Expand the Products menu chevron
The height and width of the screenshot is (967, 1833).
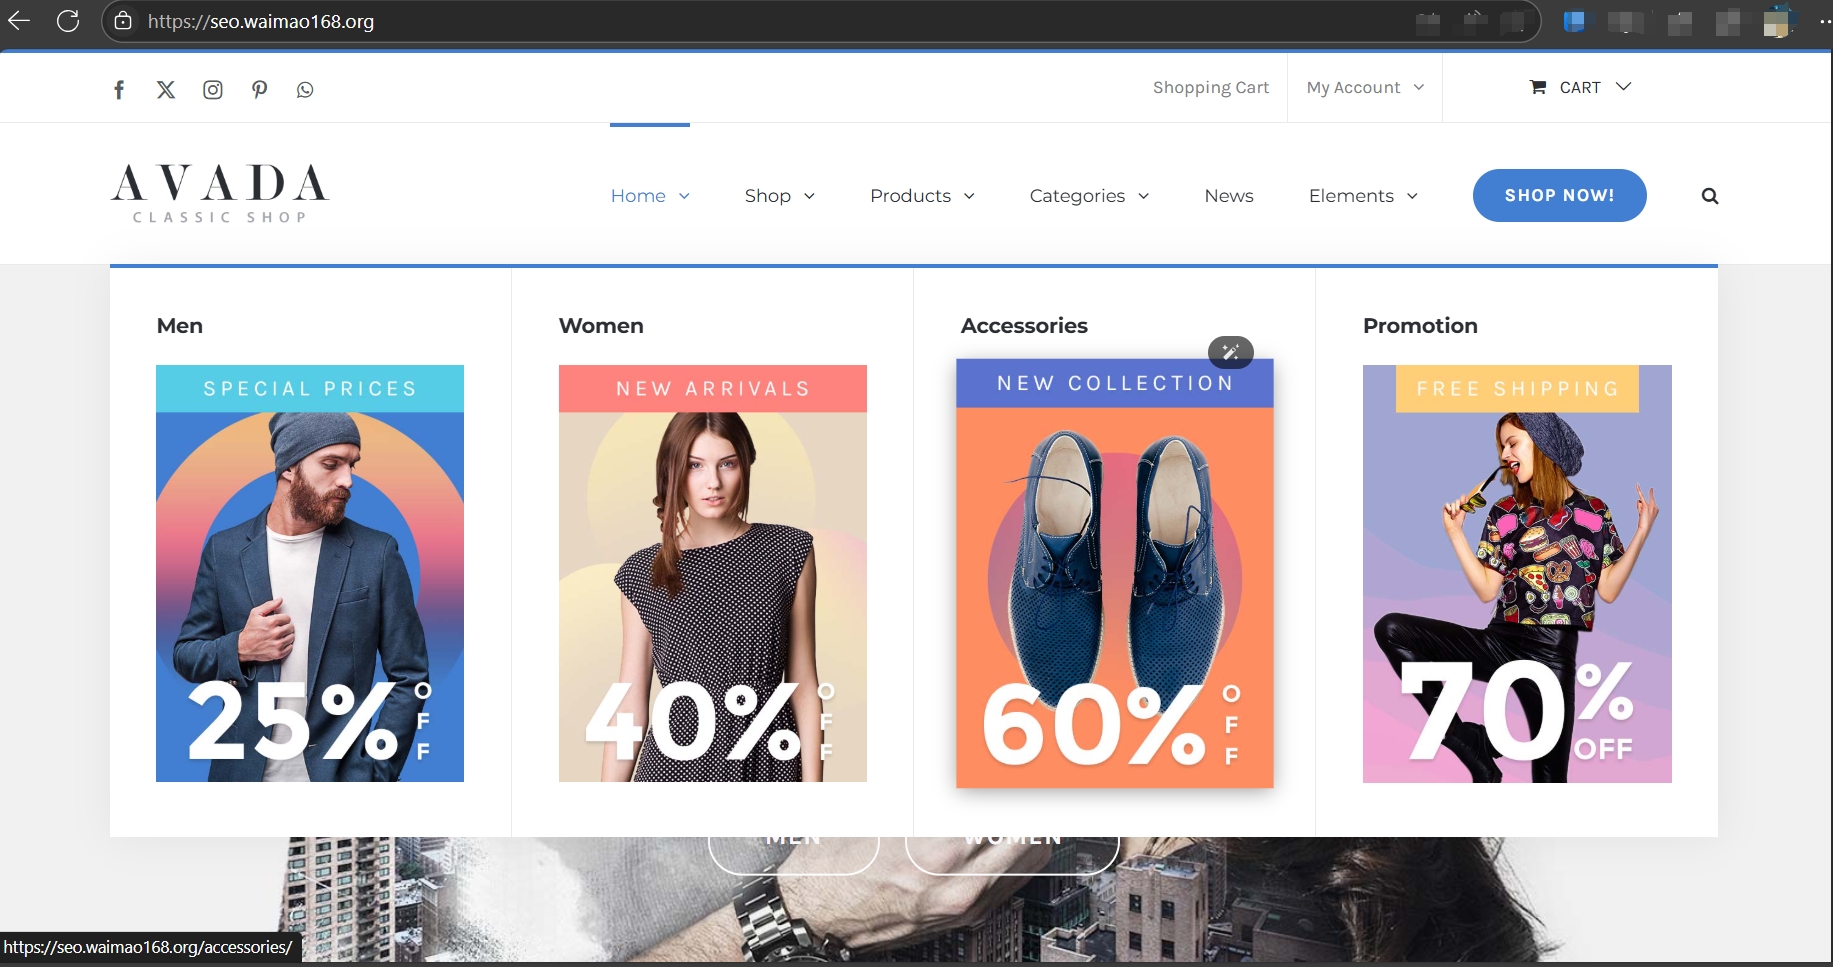point(969,196)
